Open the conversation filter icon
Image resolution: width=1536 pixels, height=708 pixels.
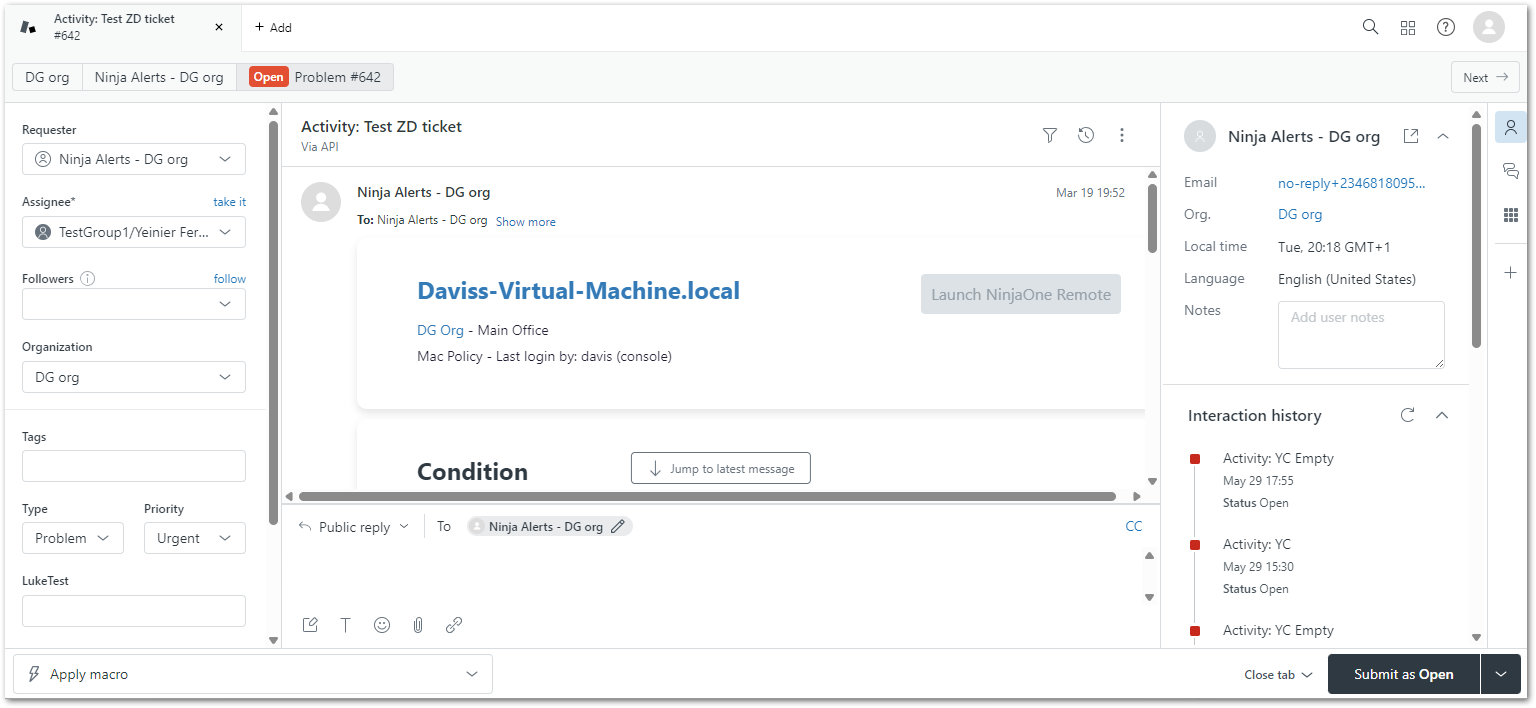(1049, 135)
